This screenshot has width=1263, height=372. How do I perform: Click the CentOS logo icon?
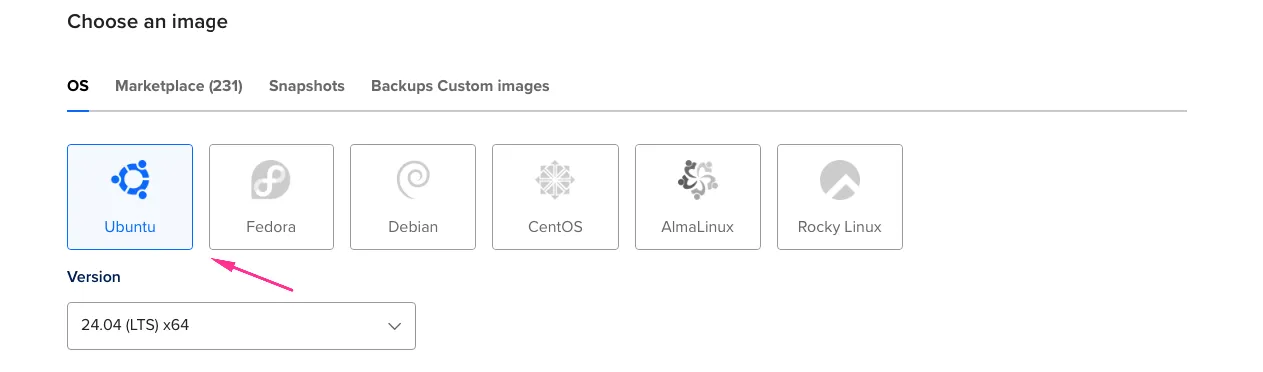click(x=555, y=180)
